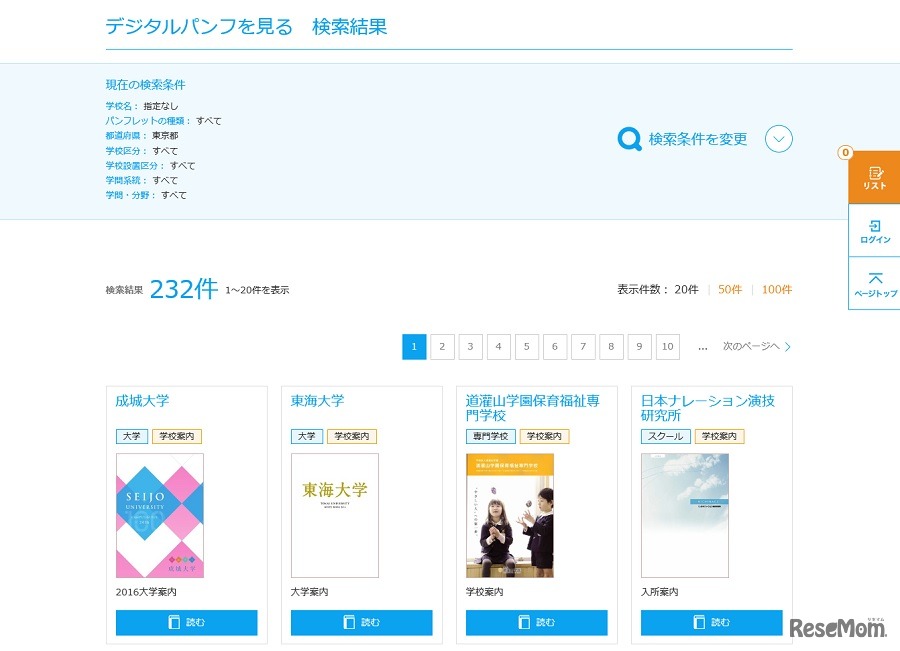Go to results page 1
The width and height of the screenshot is (900, 651).
(414, 347)
